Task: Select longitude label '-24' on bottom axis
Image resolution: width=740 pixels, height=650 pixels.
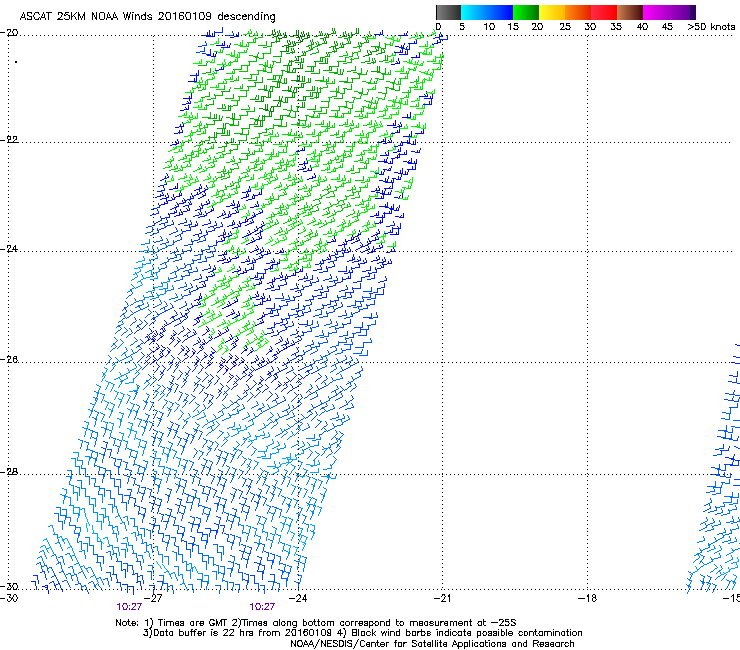Action: 298,598
